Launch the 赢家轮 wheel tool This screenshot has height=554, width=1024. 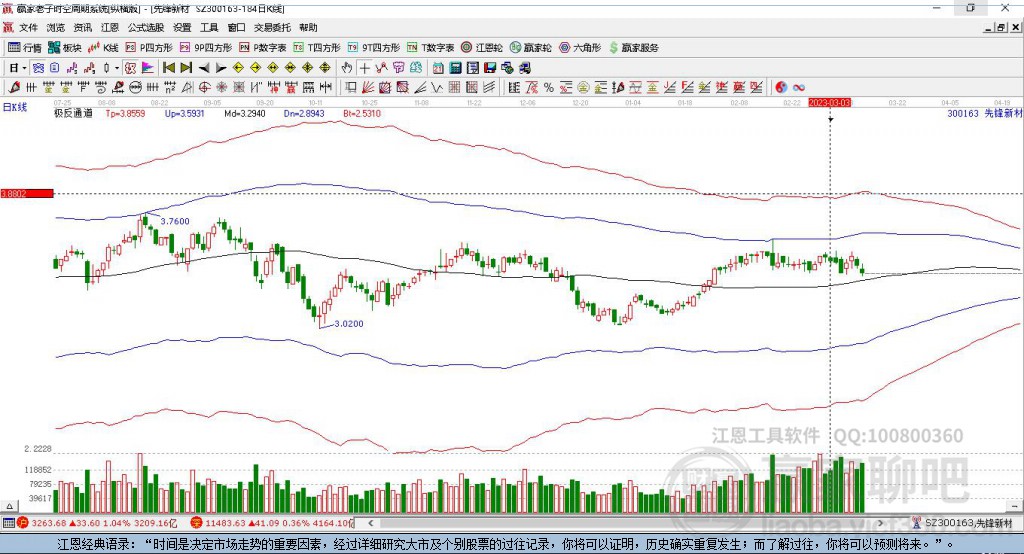coord(530,48)
